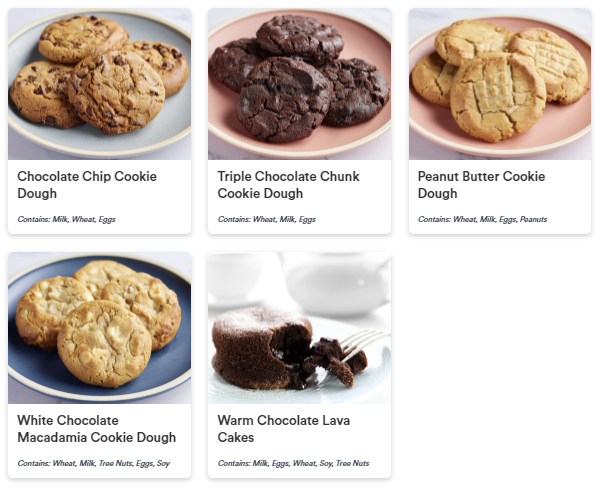
Task: Click allergen text 'Contains: Milk, Wheat, Eggs'
Action: tap(66, 219)
